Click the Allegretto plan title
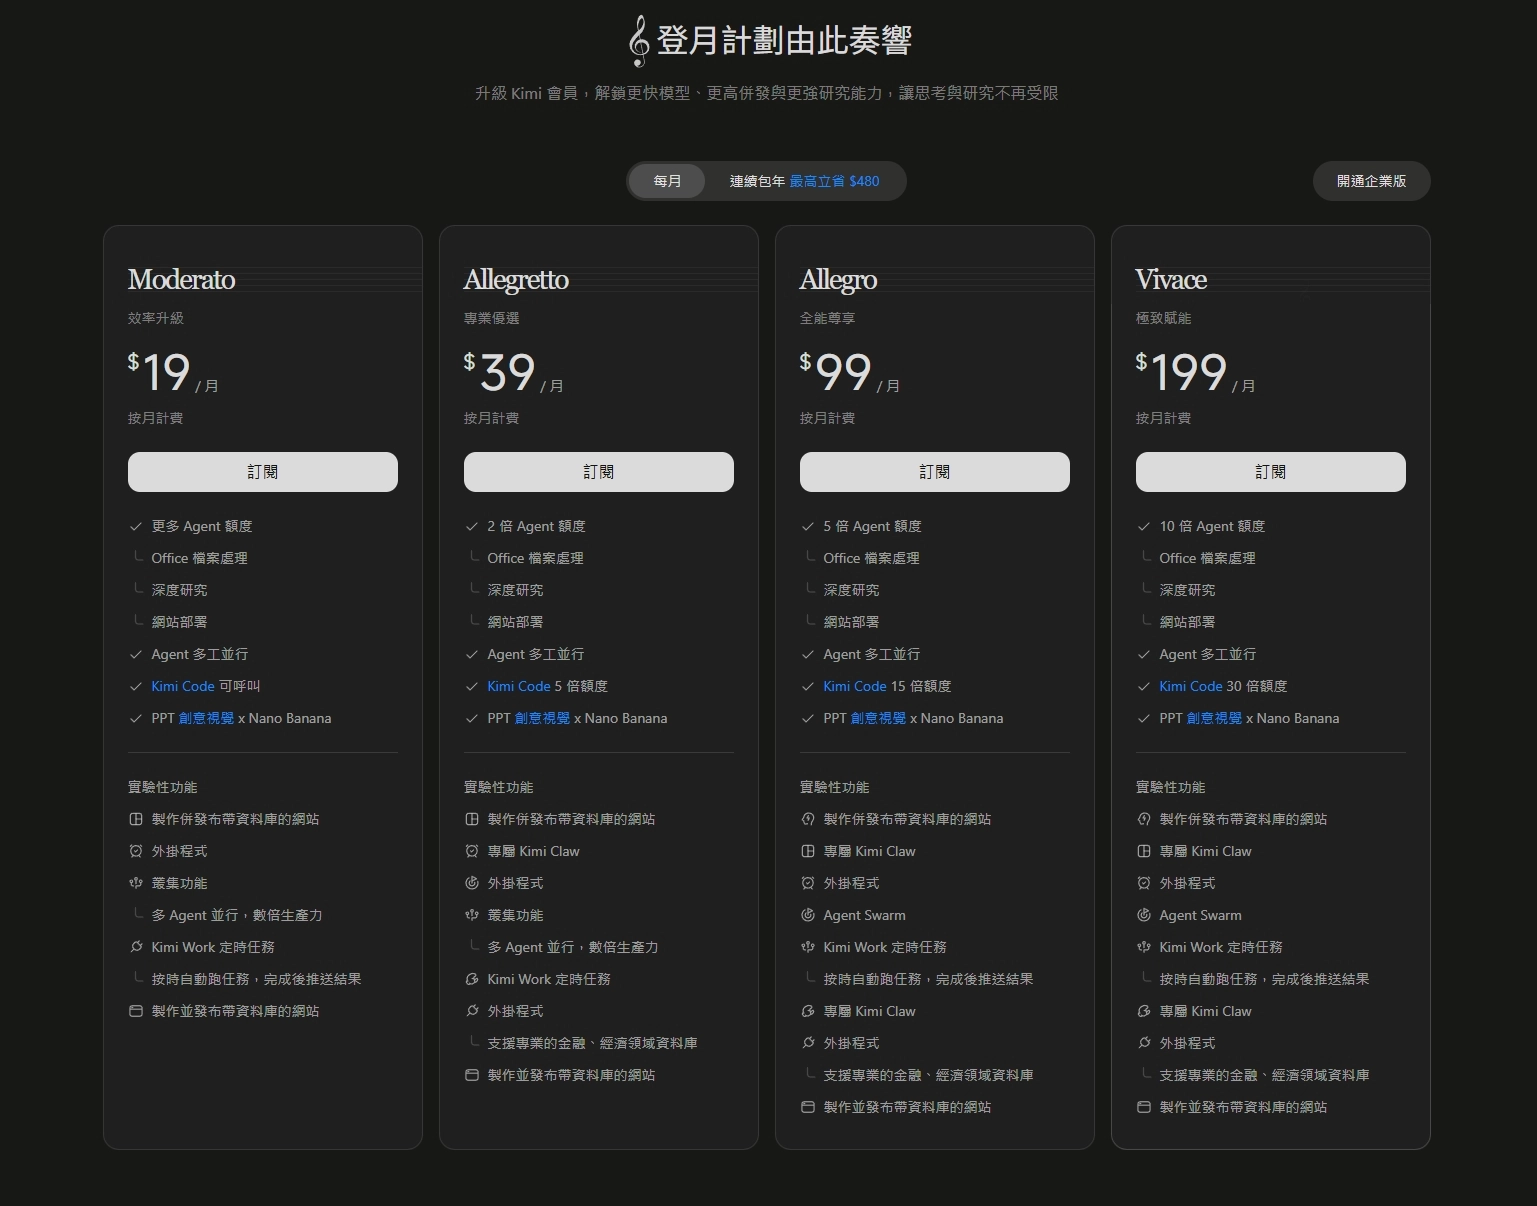Image resolution: width=1537 pixels, height=1206 pixels. pos(516,280)
